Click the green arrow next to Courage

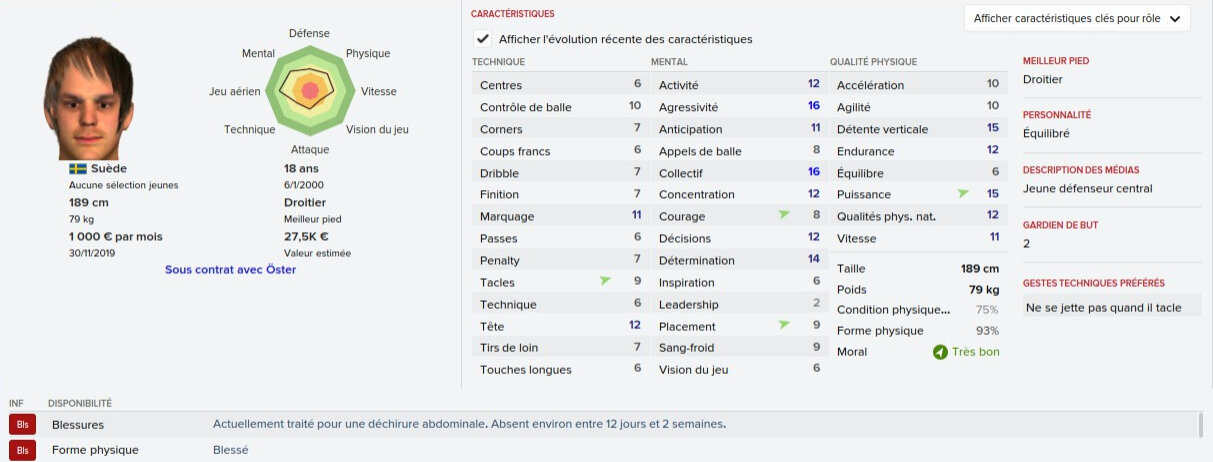click(x=783, y=216)
